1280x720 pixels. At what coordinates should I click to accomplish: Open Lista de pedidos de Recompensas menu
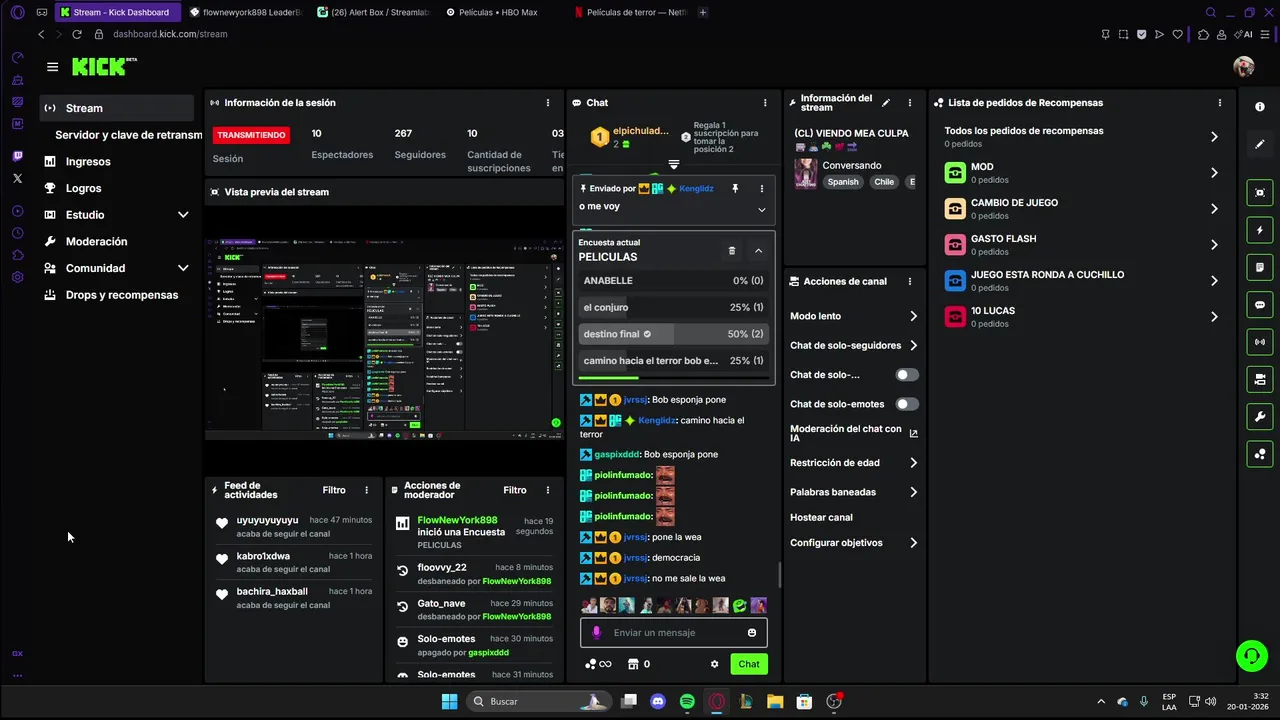(x=1220, y=103)
